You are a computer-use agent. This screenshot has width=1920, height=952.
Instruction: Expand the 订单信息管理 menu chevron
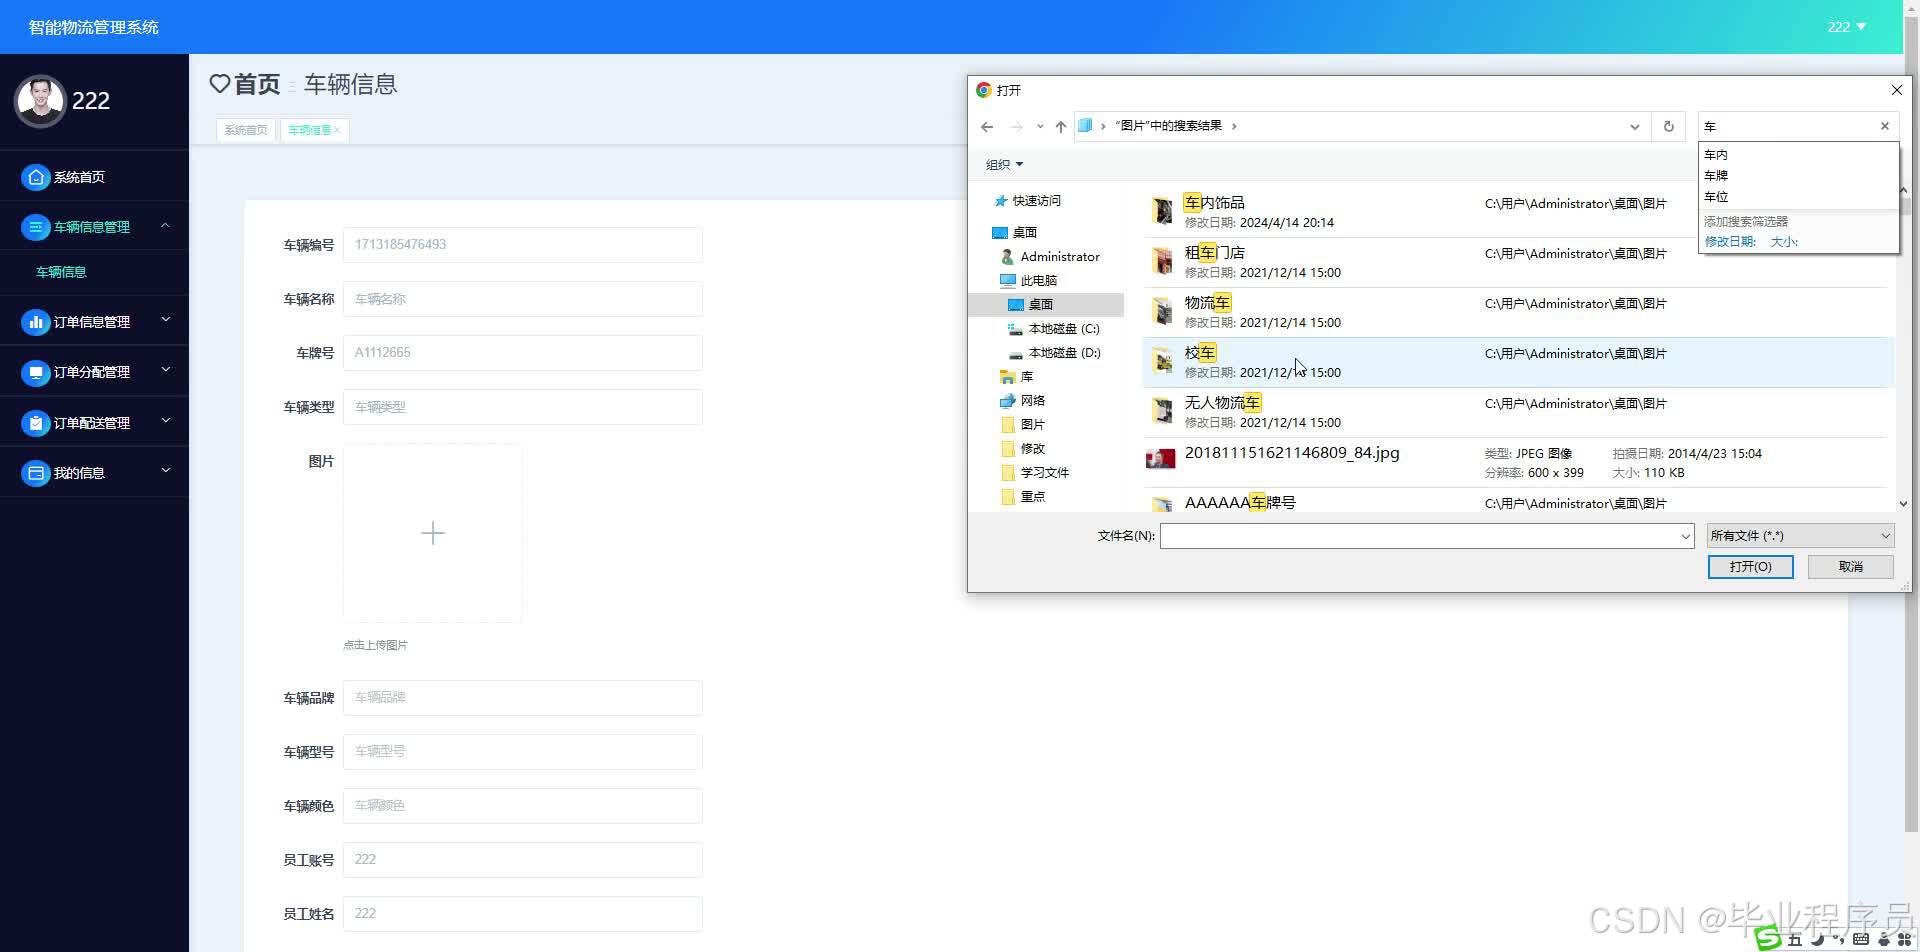[166, 320]
